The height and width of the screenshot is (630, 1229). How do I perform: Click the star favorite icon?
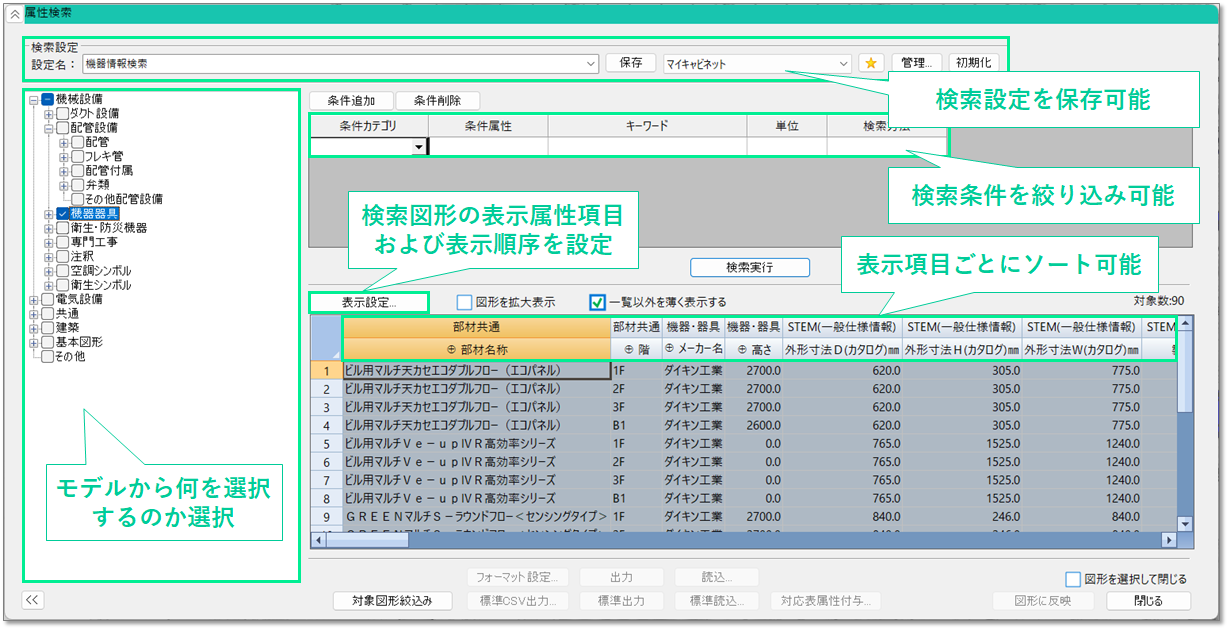click(x=871, y=63)
